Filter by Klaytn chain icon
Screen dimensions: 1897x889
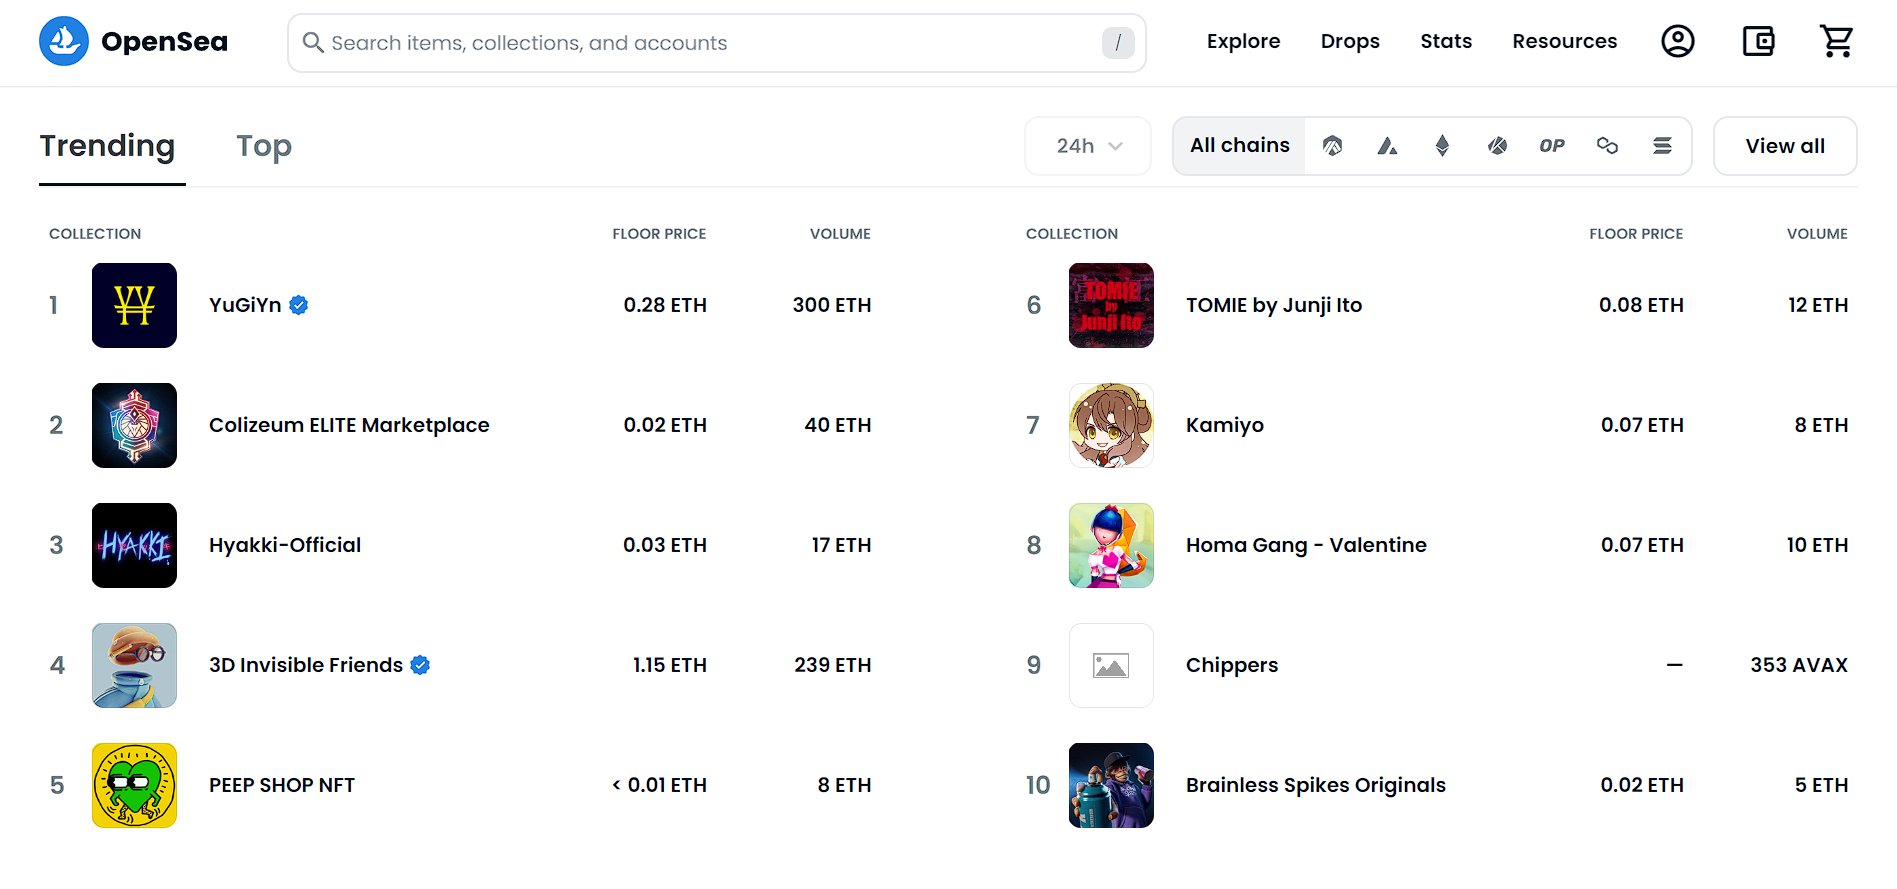click(x=1497, y=146)
